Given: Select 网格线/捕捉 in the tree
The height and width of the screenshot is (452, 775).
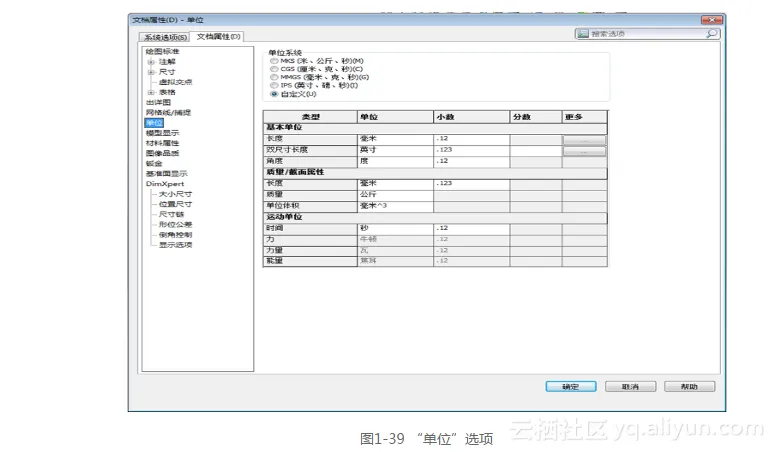Looking at the screenshot, I should click(x=168, y=113).
